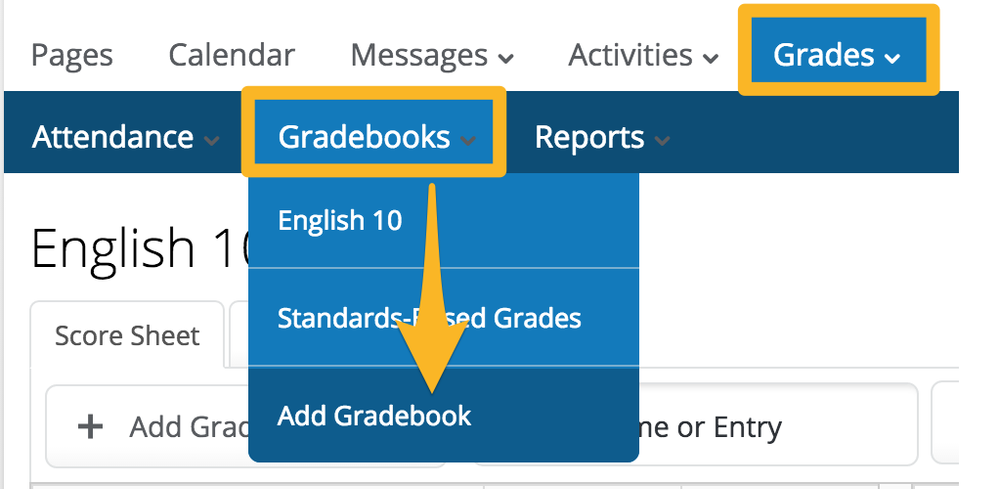Open the Pages navigation link

72,55
